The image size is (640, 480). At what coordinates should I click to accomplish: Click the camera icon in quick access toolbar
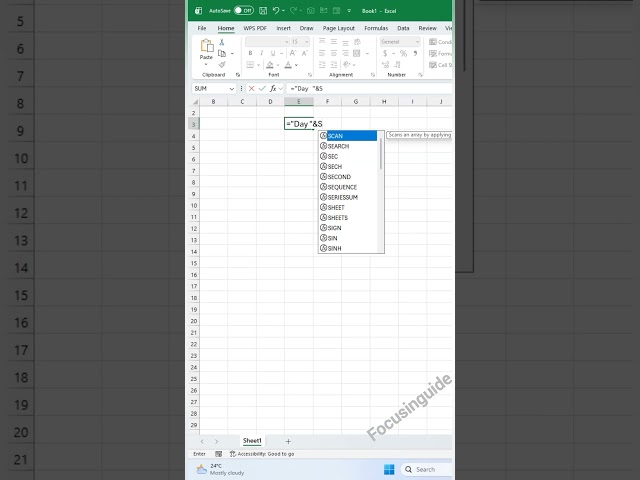(311, 11)
